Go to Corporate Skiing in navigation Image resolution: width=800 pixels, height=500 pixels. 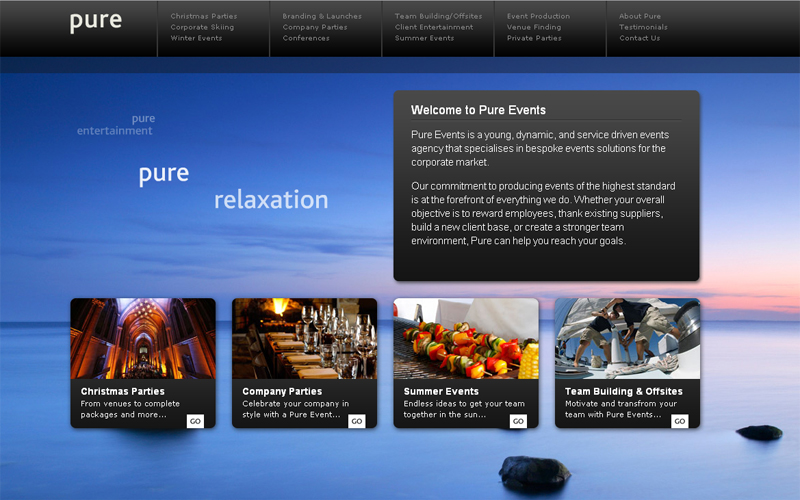point(202,27)
